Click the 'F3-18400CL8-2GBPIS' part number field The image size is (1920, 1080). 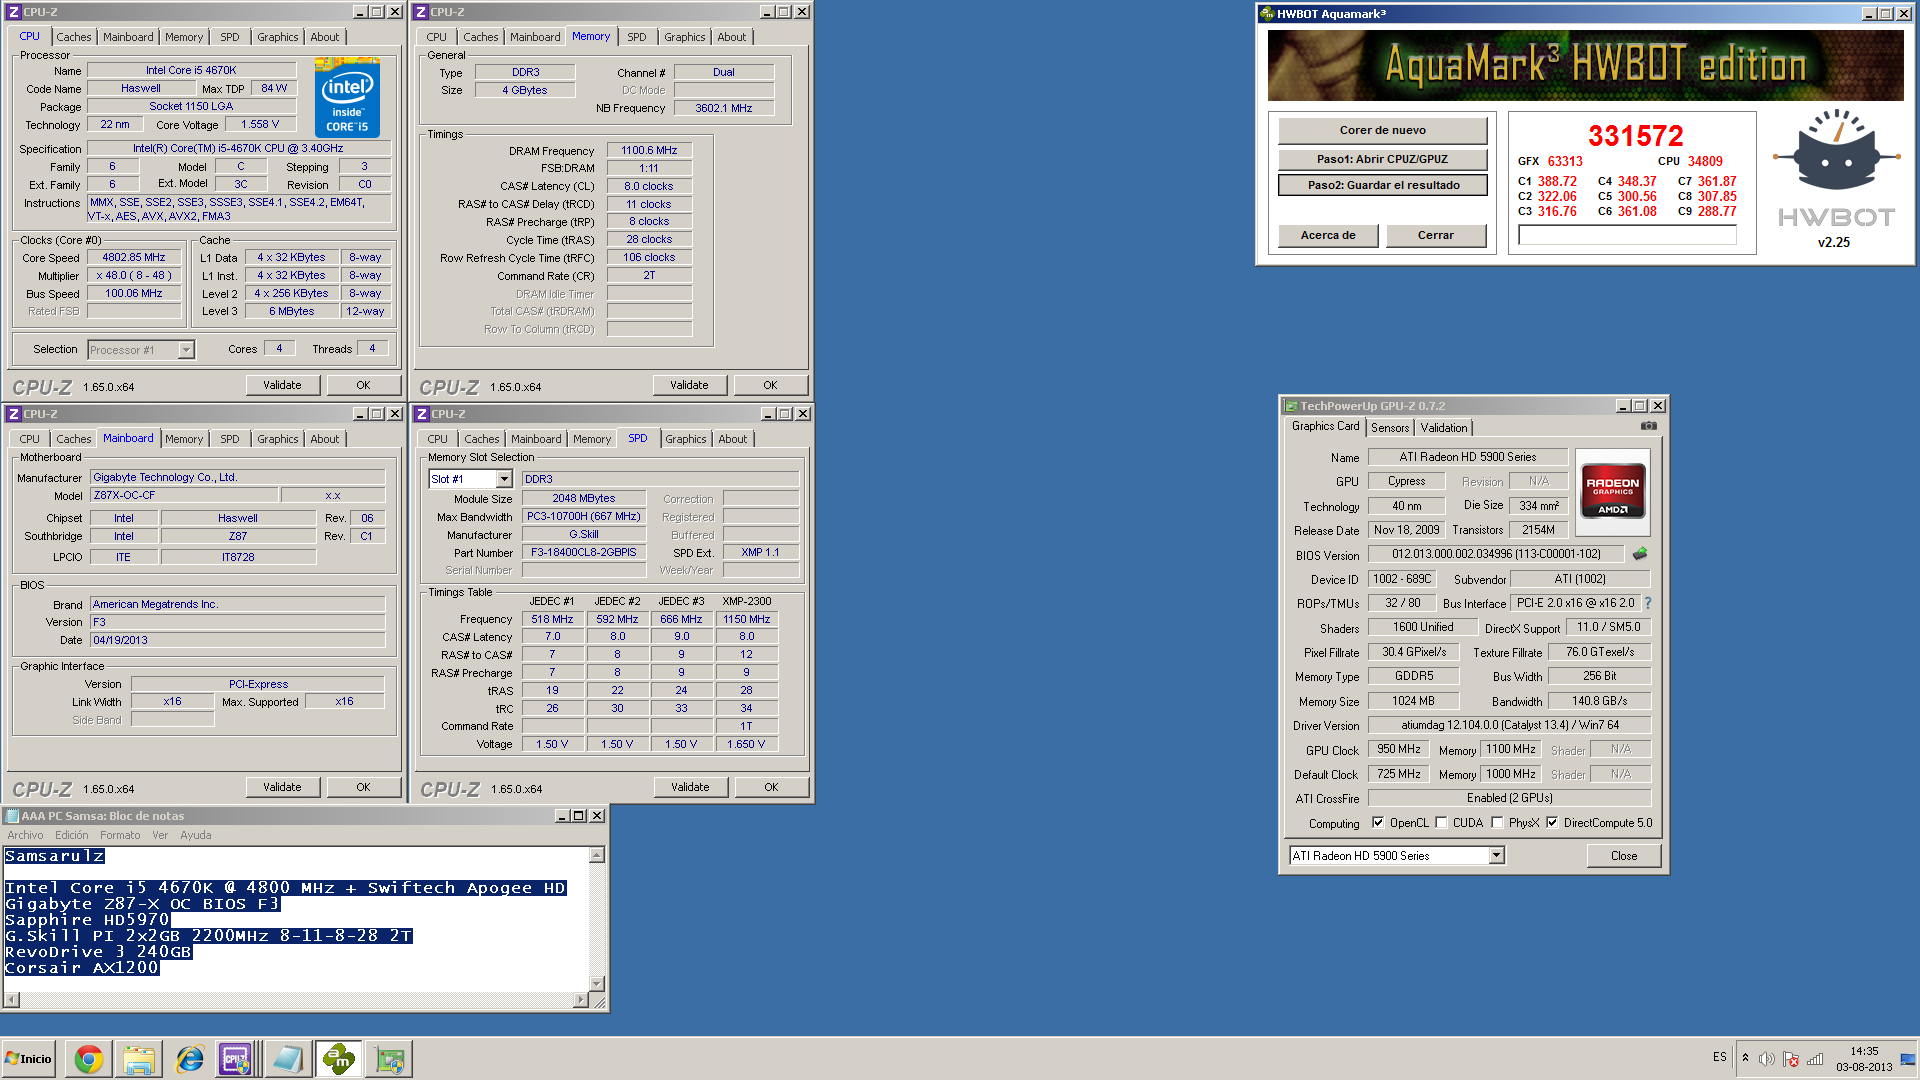pyautogui.click(x=583, y=552)
